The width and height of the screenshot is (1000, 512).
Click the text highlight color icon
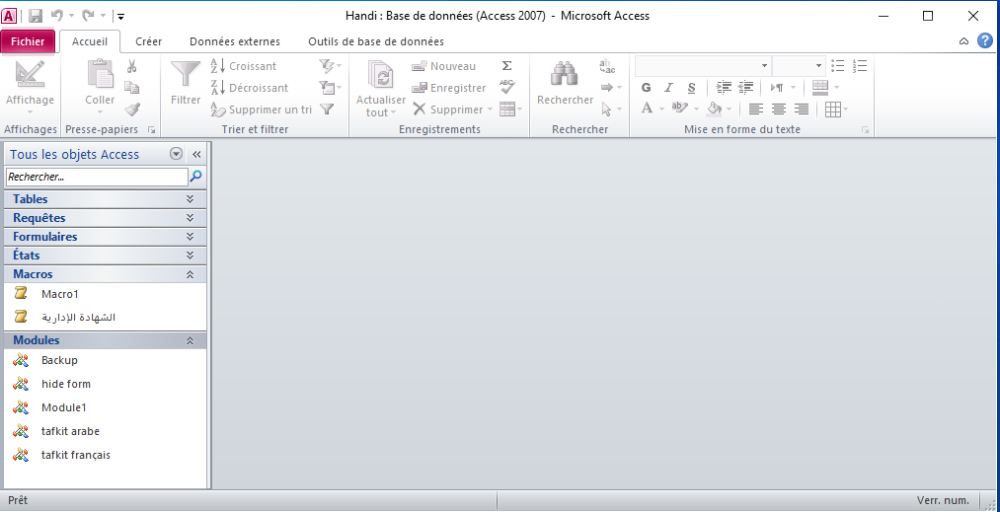click(x=680, y=109)
